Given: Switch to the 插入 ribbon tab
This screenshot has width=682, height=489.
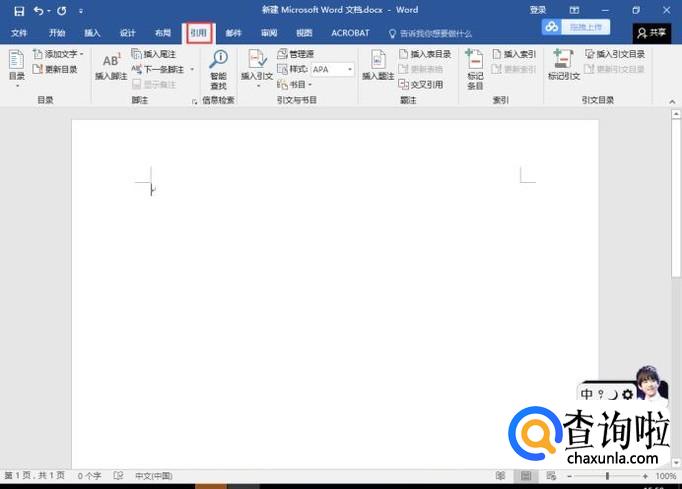Looking at the screenshot, I should point(92,33).
